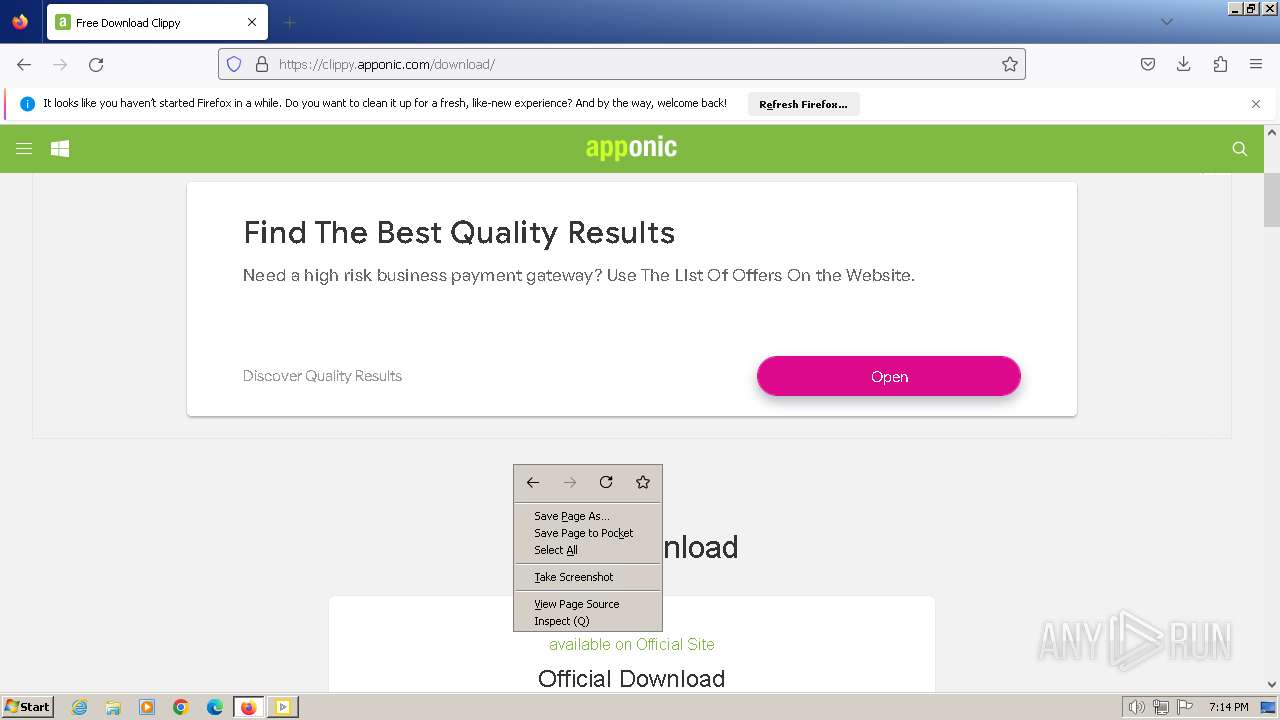
Task: Click the volume speaker tray icon
Action: tap(1137, 707)
